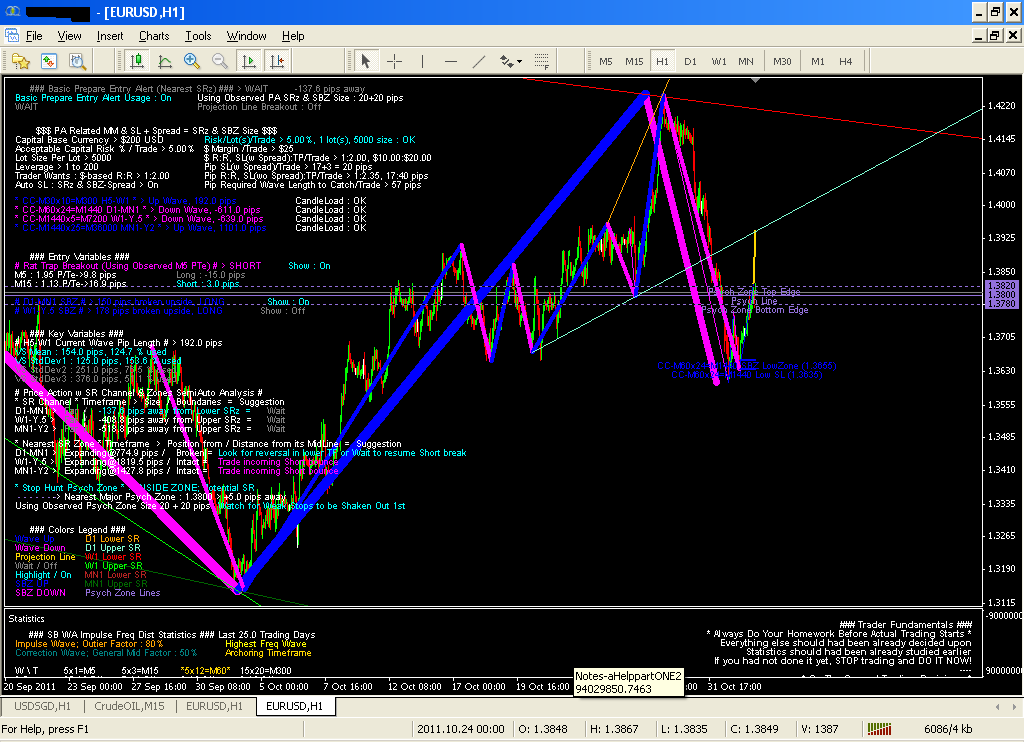Click the application icon in title bar

[x=12, y=12]
